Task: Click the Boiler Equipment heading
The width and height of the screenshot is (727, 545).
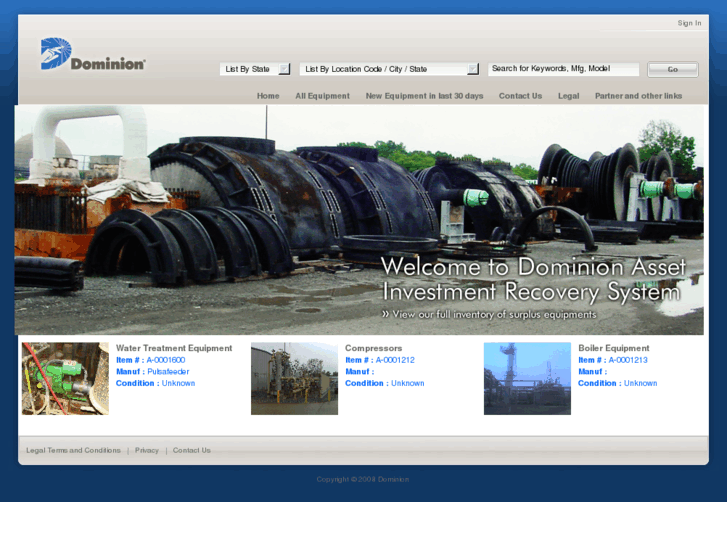Action: (613, 348)
